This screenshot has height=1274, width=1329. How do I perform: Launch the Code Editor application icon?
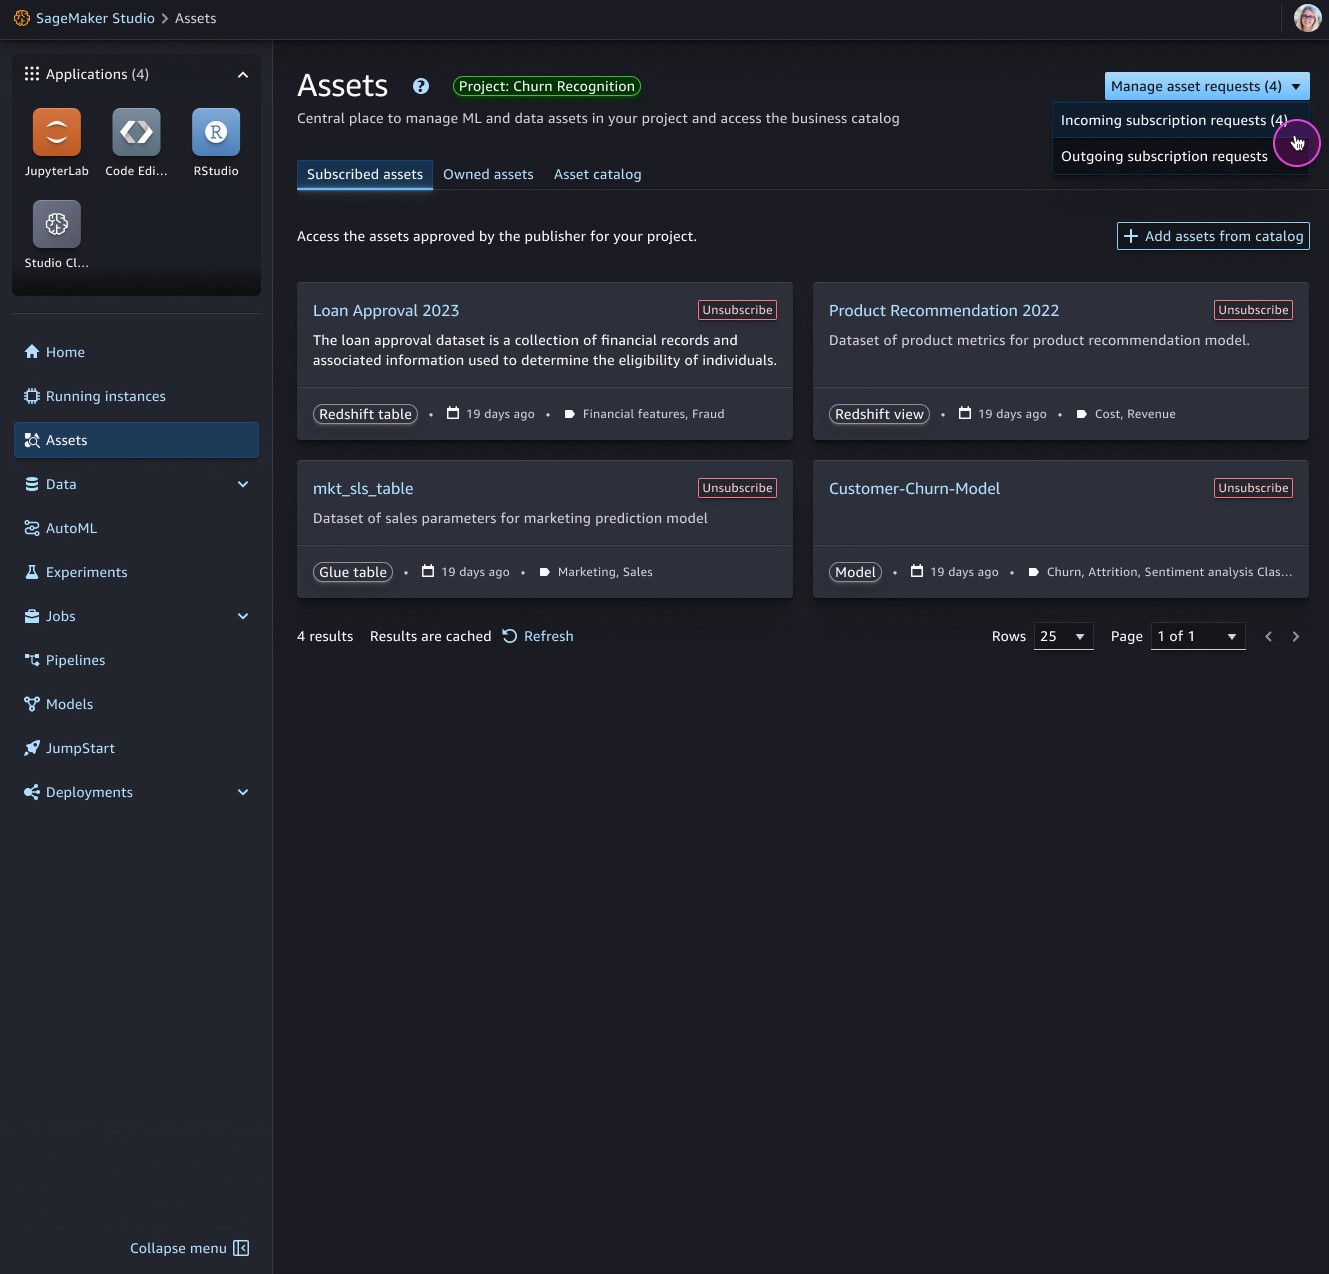(x=136, y=132)
